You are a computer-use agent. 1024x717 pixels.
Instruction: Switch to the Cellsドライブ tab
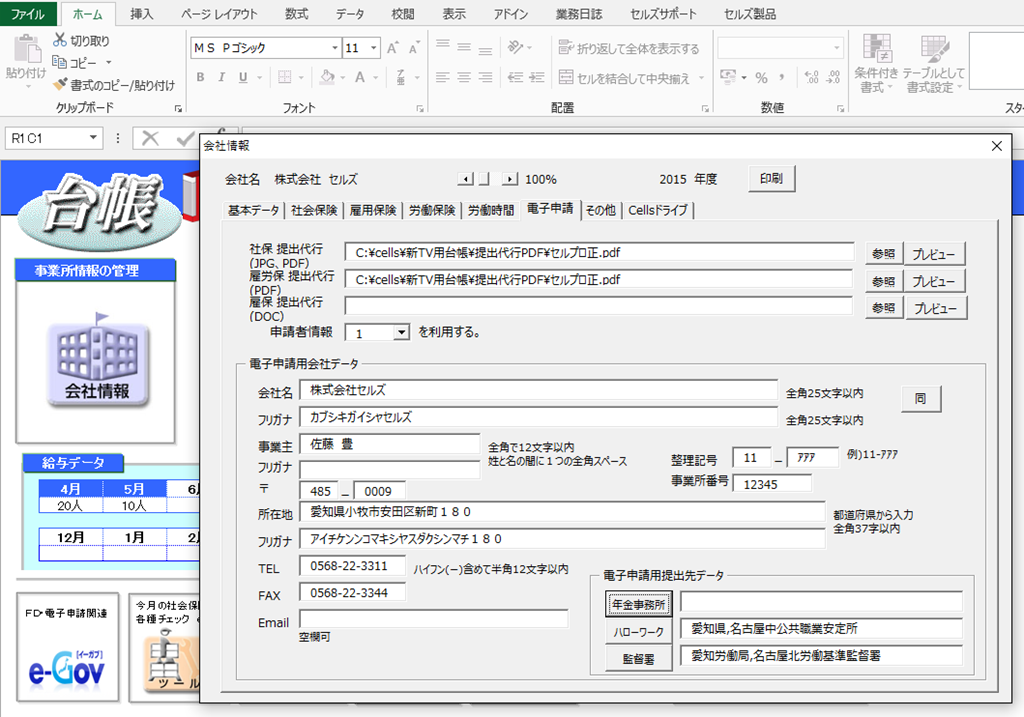(x=657, y=210)
